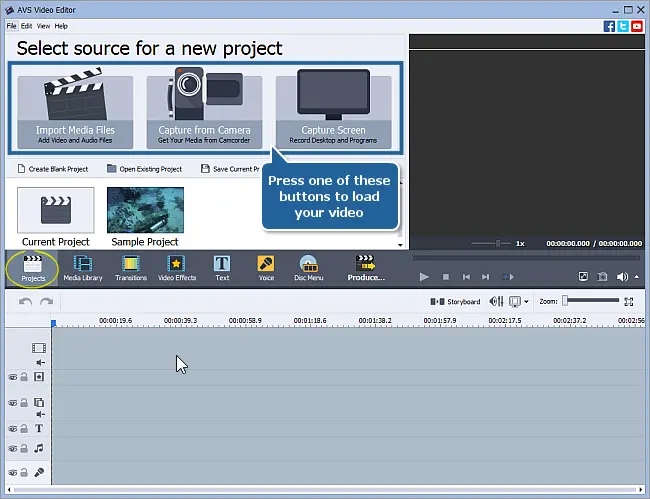Lock the voice recording track
The height and width of the screenshot is (499, 650).
tap(25, 472)
